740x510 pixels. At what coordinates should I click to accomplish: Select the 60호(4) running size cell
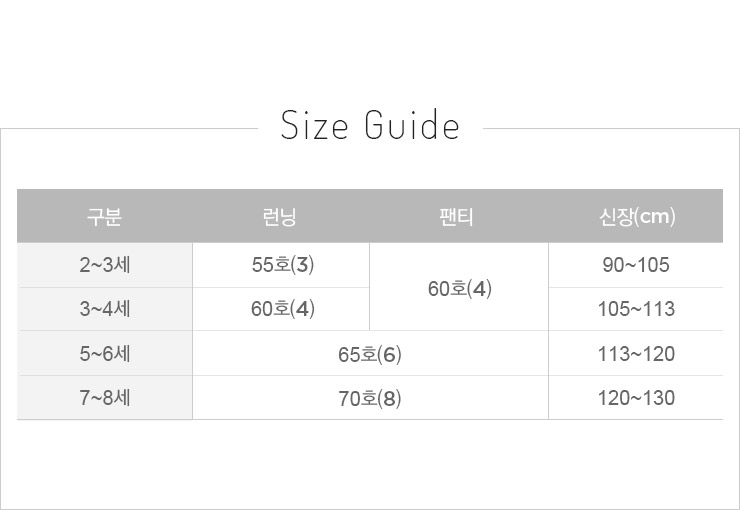[283, 309]
